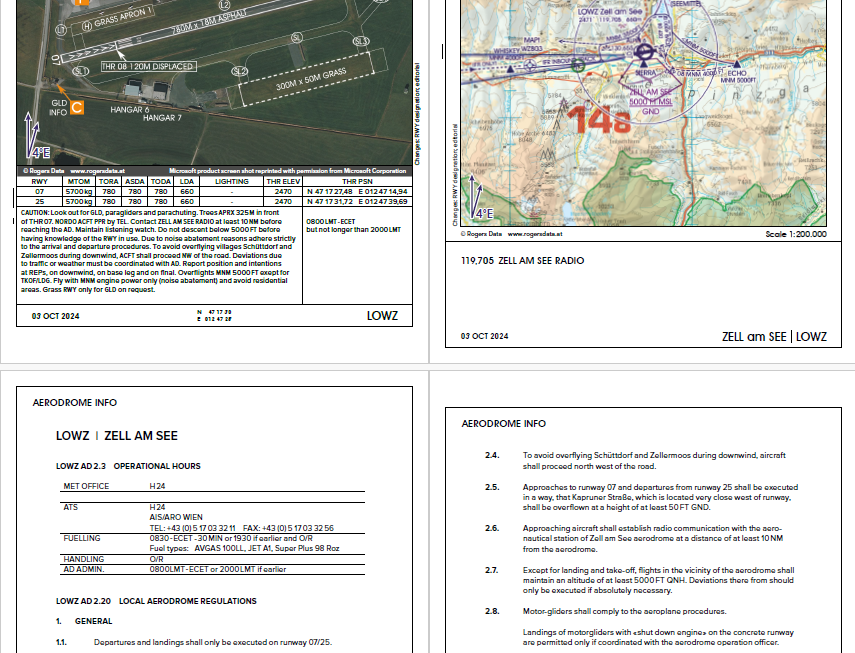
Task: Click the word 'CAUTION:' in the chart notes
Action: (35, 213)
